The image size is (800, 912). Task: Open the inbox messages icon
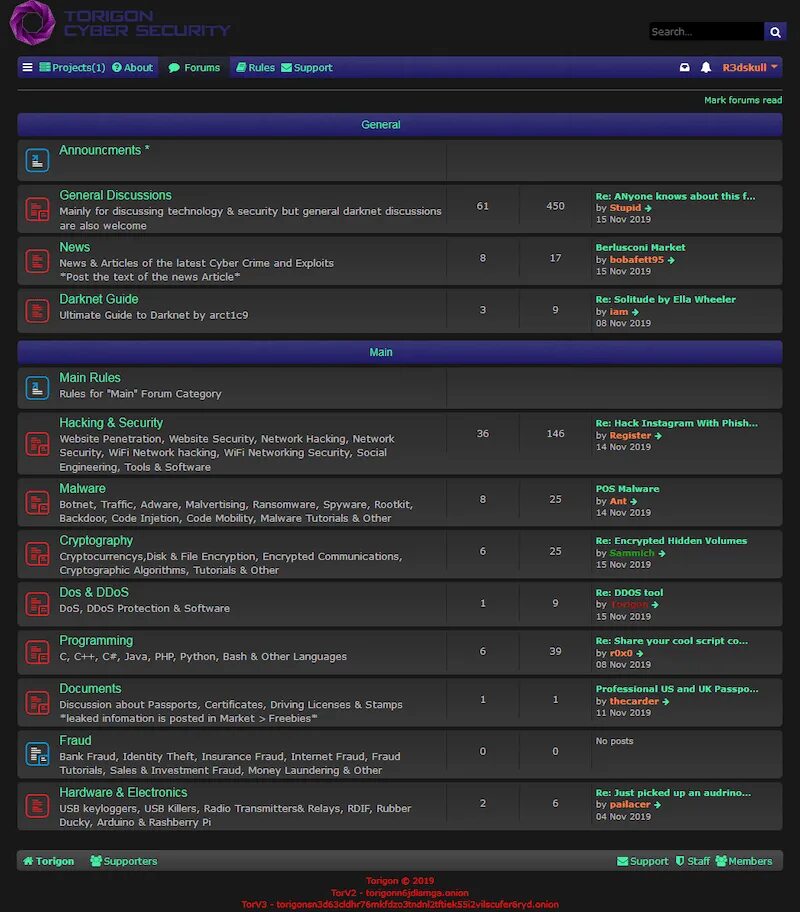point(685,67)
